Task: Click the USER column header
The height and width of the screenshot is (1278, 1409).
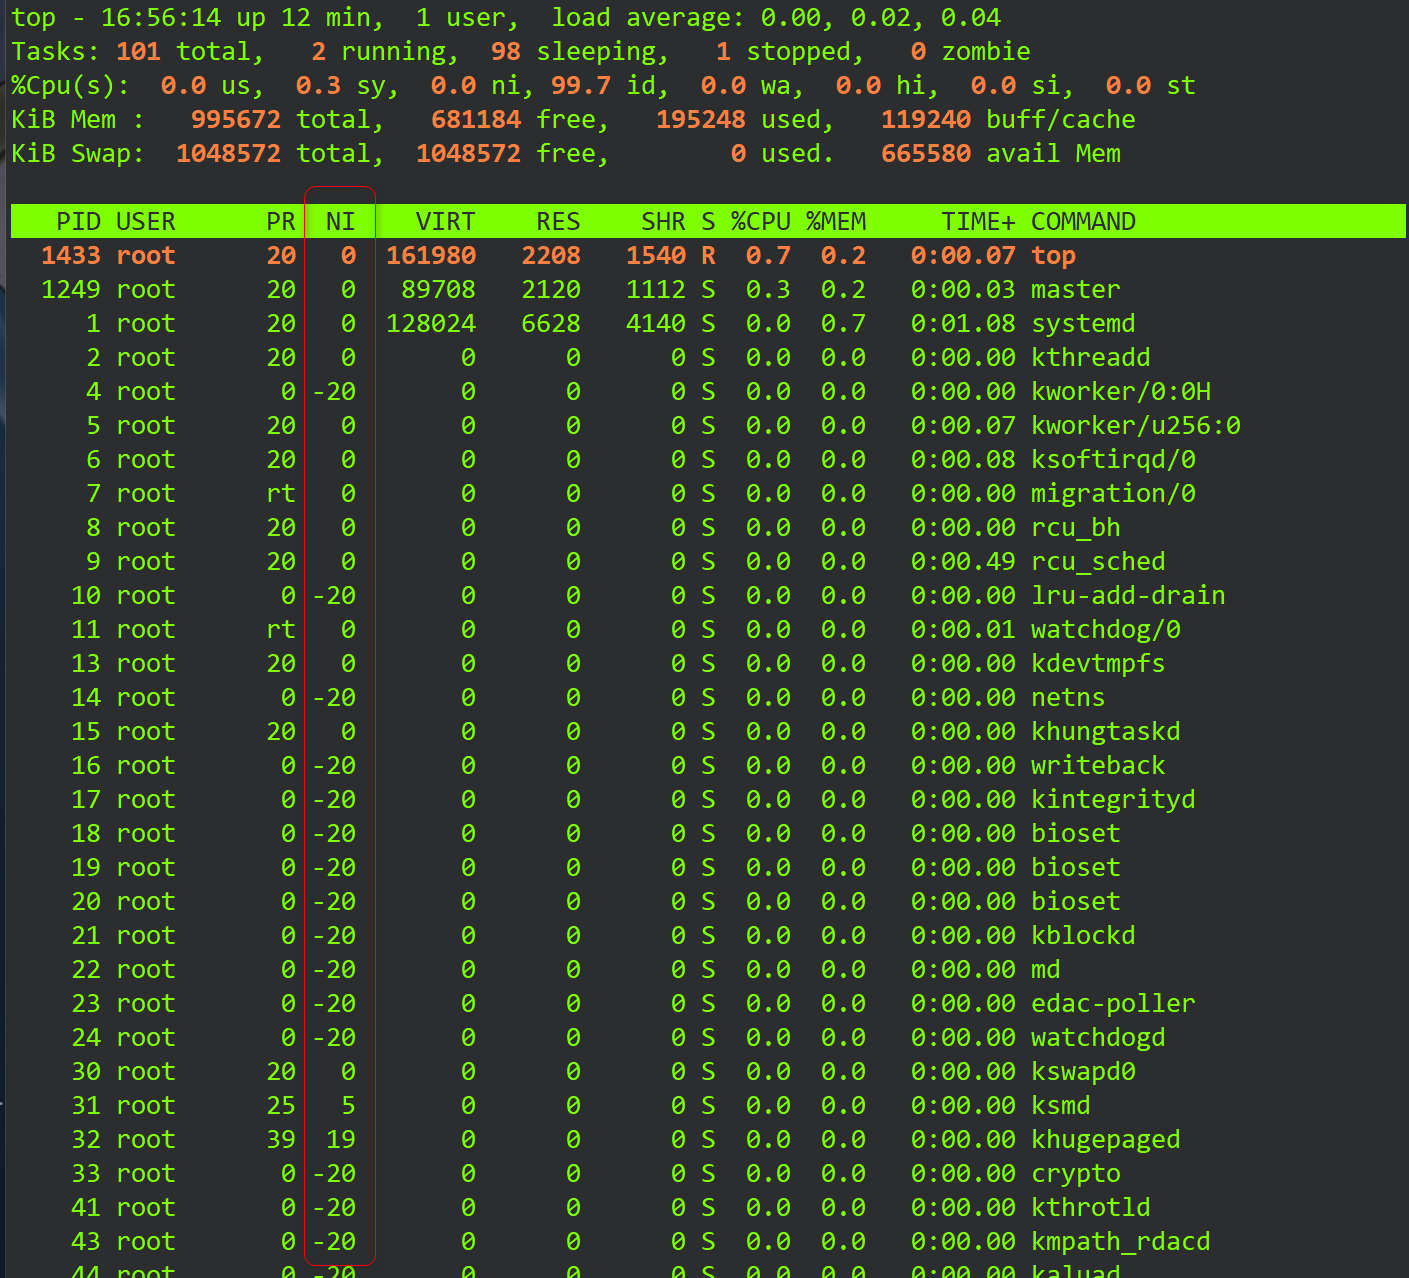Action: coord(146,221)
